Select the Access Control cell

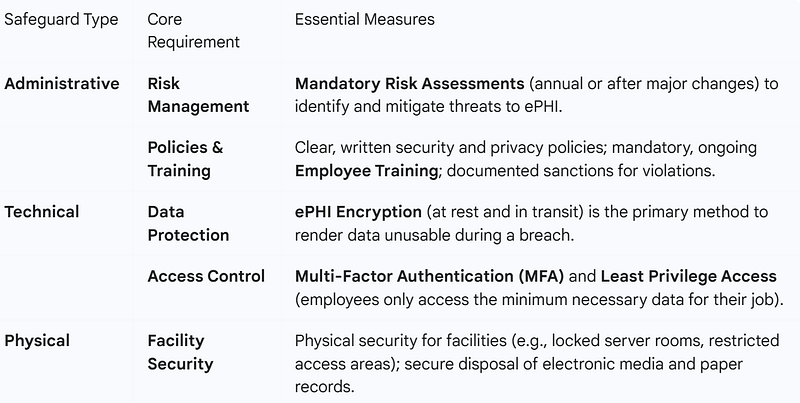click(x=206, y=276)
